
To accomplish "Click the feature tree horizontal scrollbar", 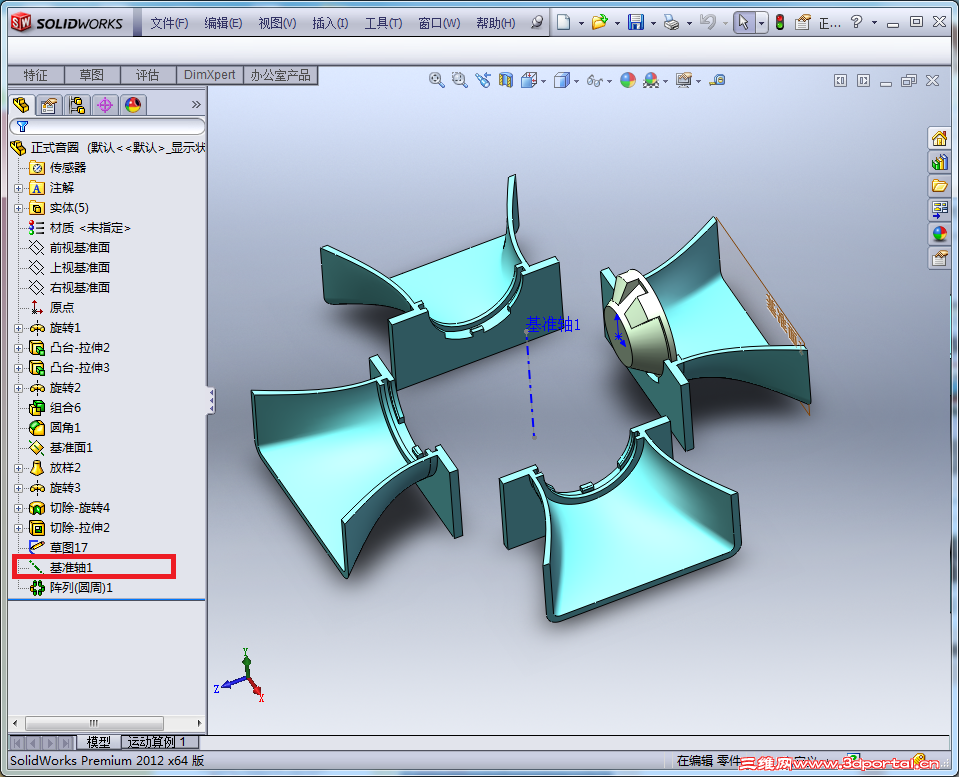I will pos(94,723).
